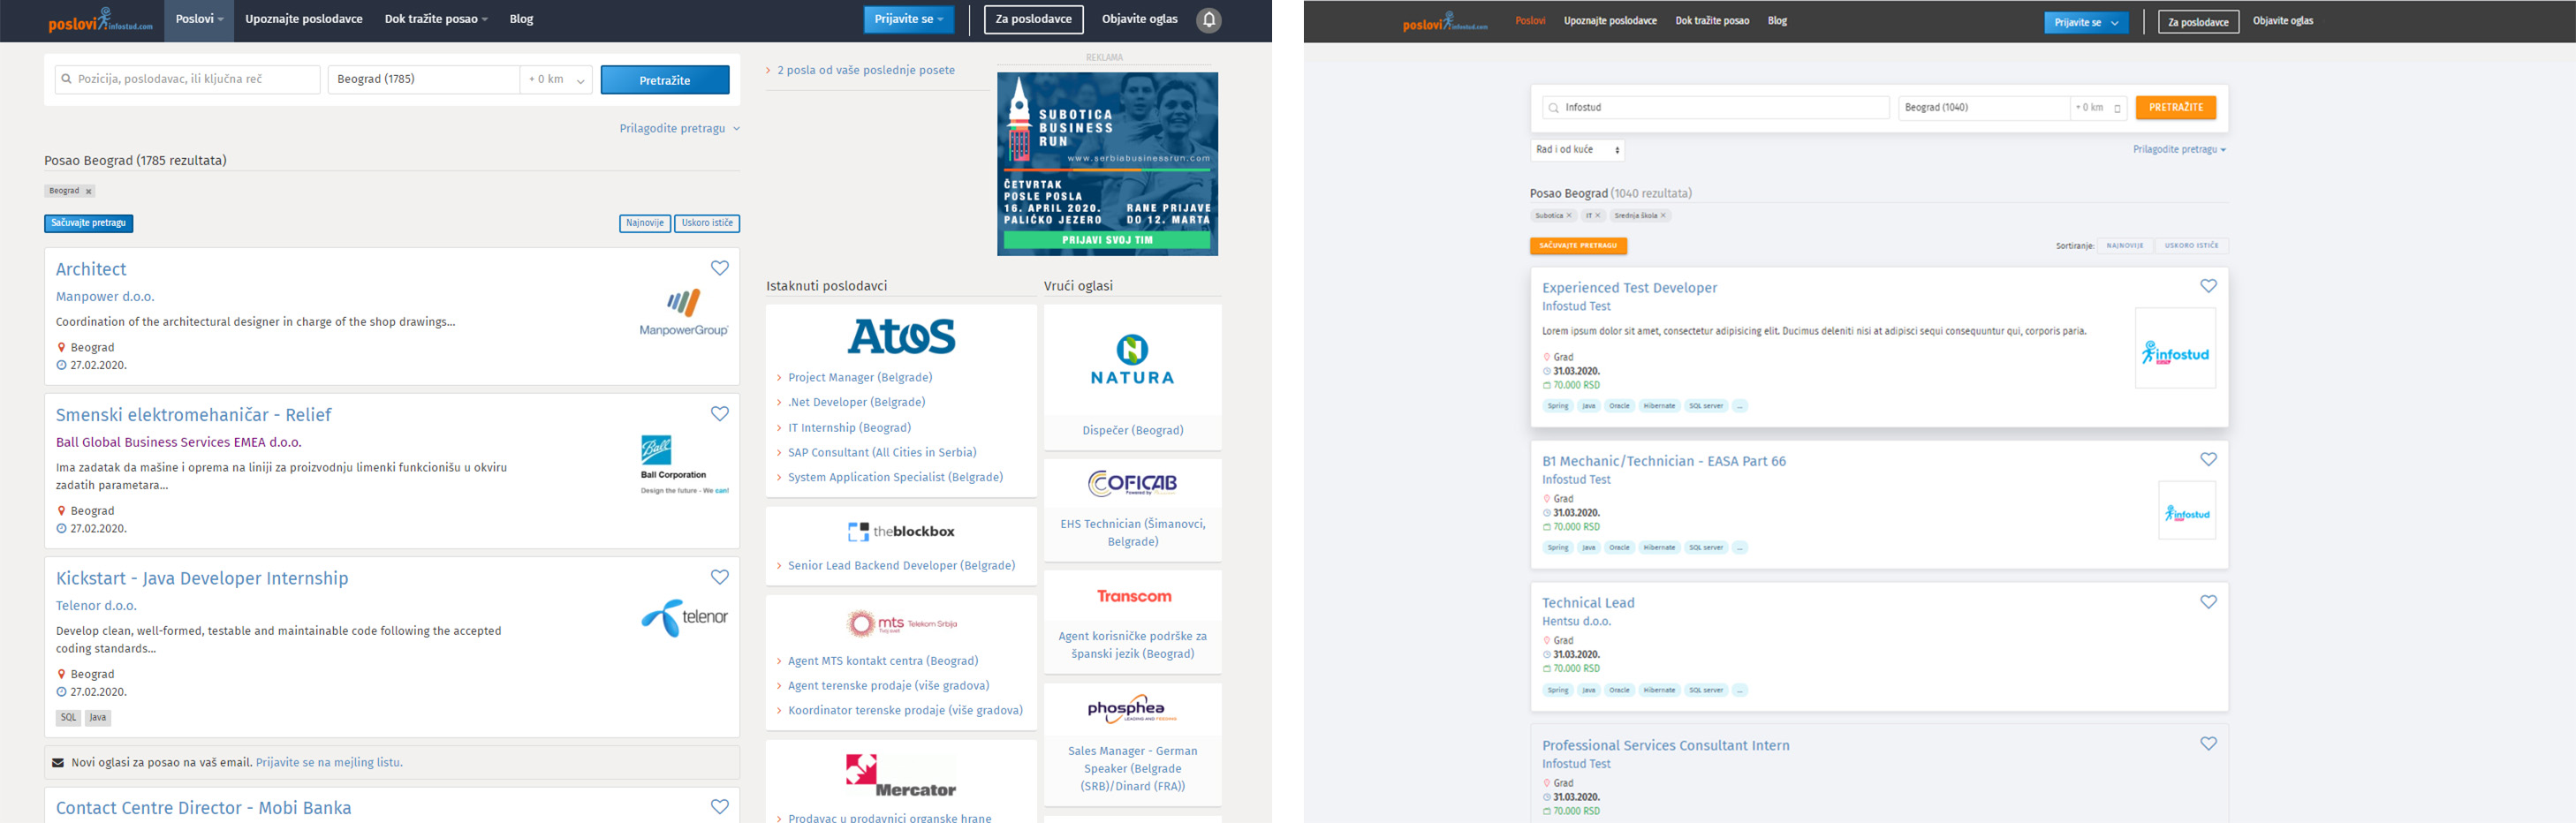Favorite the Smenski elektromehaničar - Relief job
Screen dimensions: 2576x823
coord(720,414)
